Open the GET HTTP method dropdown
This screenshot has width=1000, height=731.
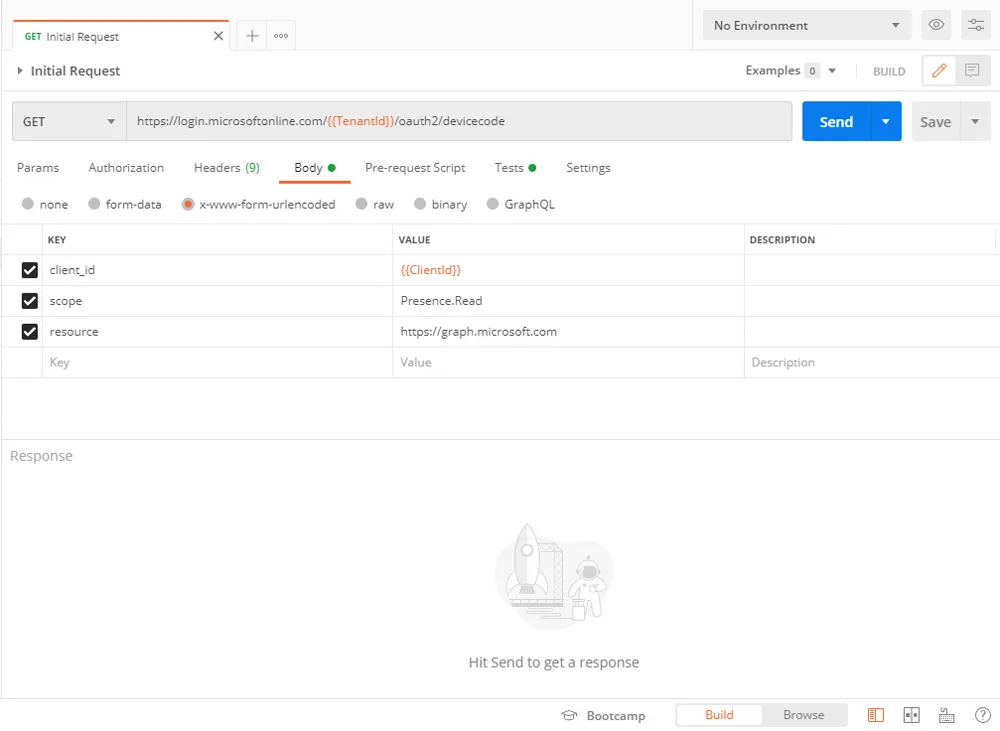point(69,122)
